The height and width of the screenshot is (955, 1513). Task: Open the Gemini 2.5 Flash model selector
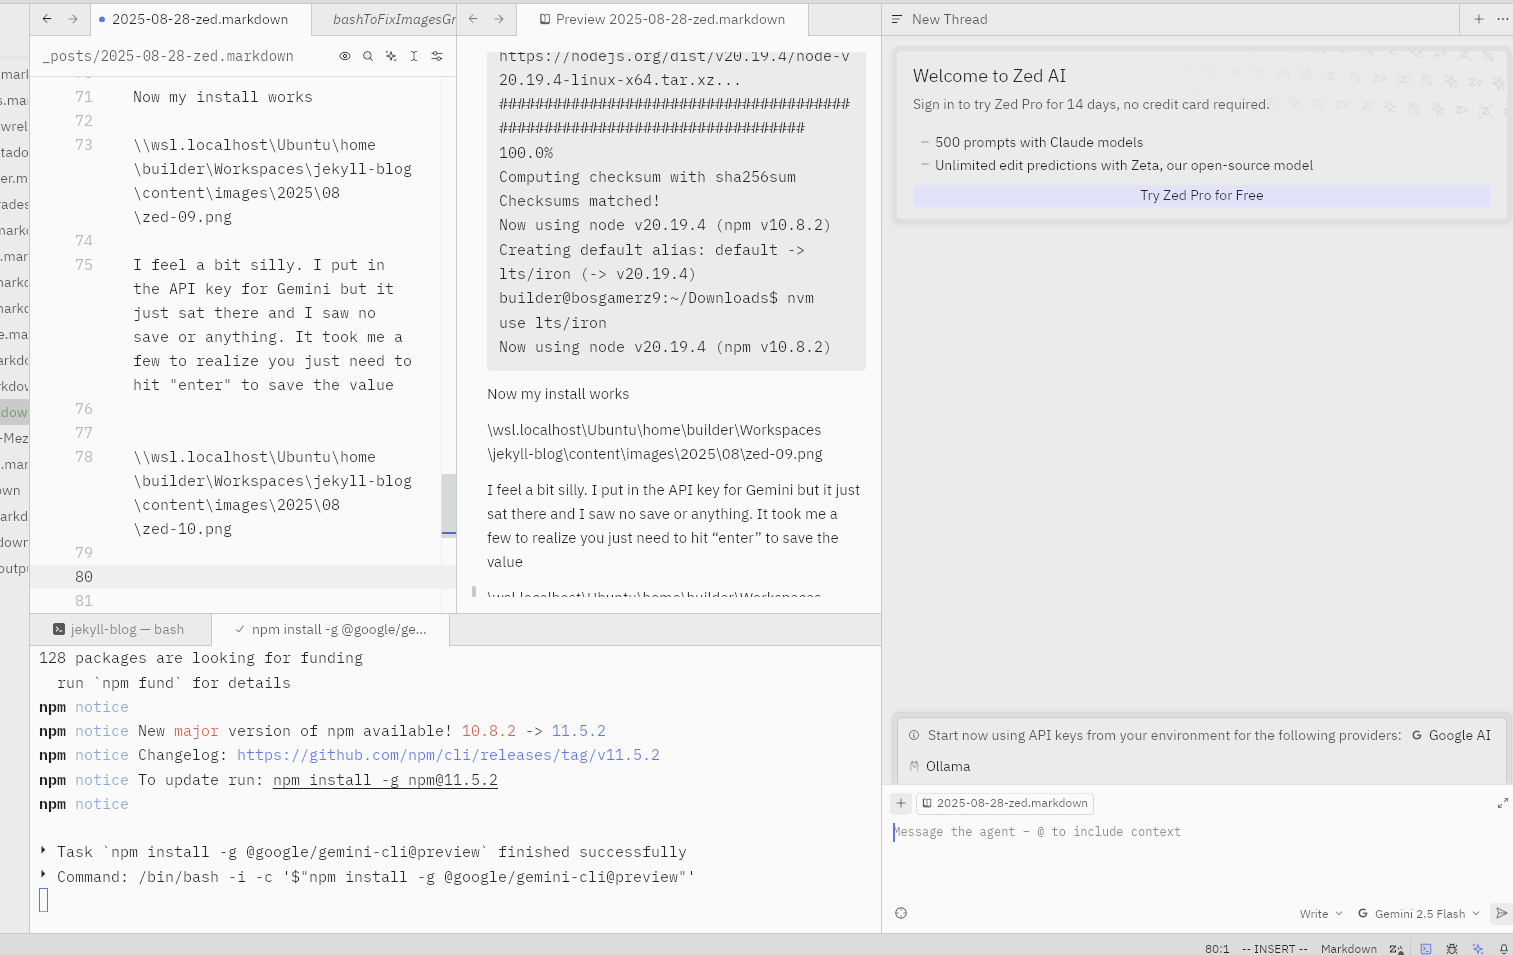point(1419,913)
